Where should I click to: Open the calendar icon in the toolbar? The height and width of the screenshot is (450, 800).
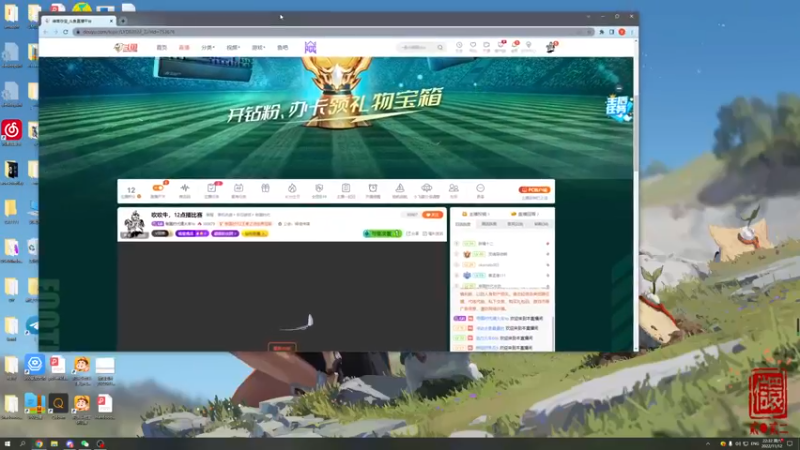(x=238, y=190)
